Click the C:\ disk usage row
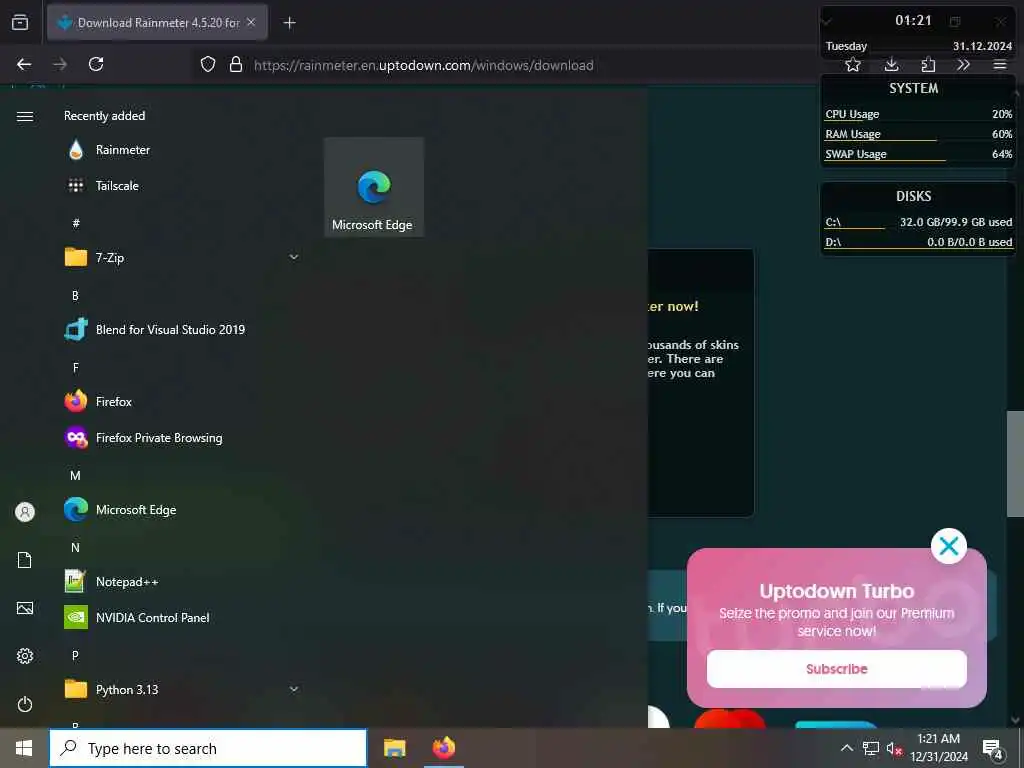The height and width of the screenshot is (768, 1024). pyautogui.click(x=918, y=222)
